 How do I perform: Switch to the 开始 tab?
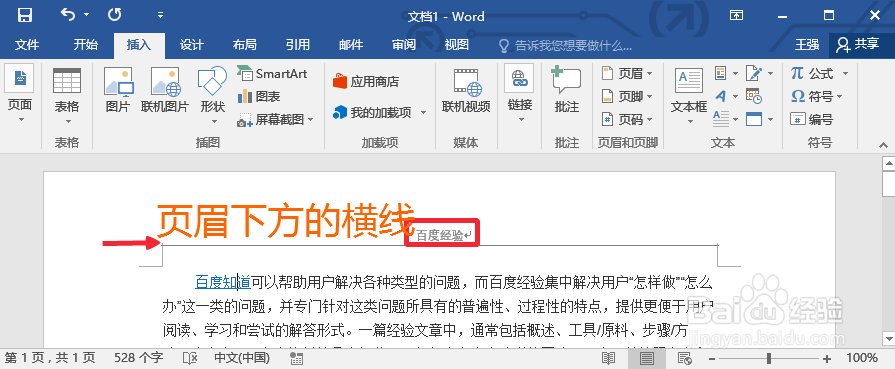pos(86,45)
